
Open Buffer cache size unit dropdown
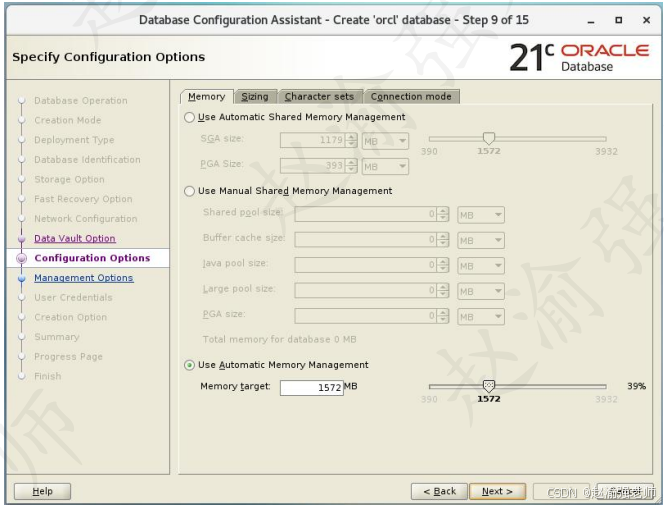(481, 241)
